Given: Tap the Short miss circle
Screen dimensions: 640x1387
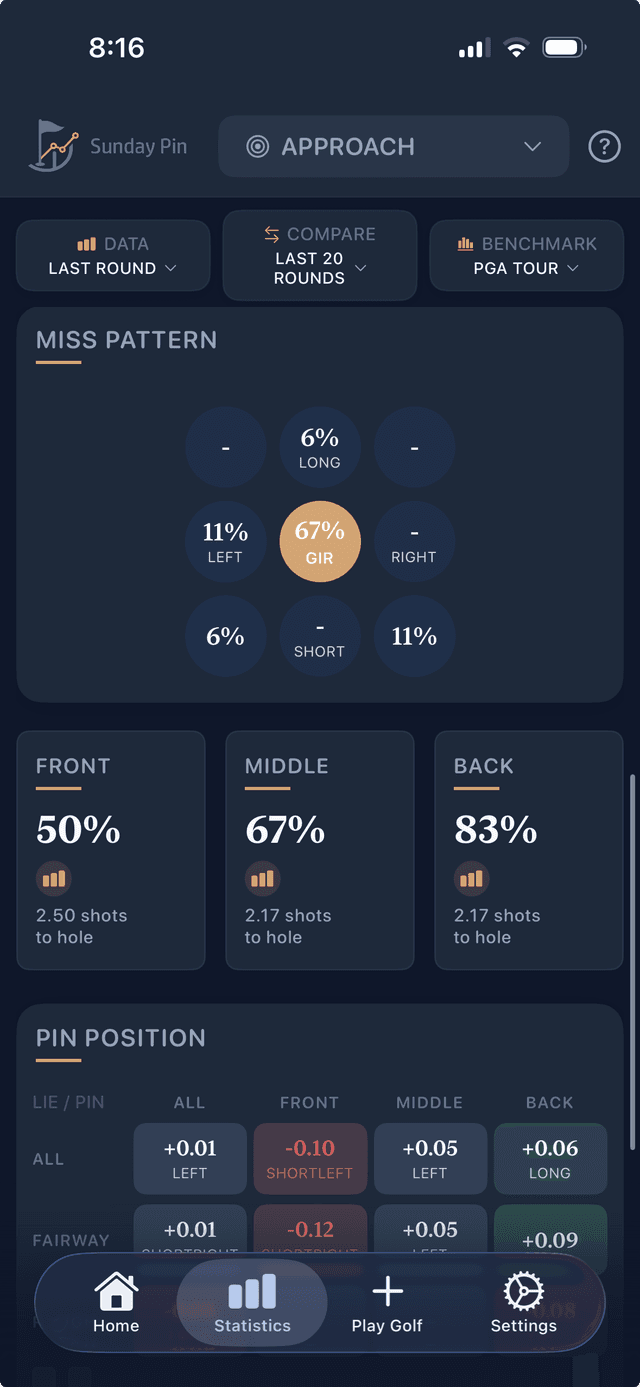Looking at the screenshot, I should [x=319, y=636].
